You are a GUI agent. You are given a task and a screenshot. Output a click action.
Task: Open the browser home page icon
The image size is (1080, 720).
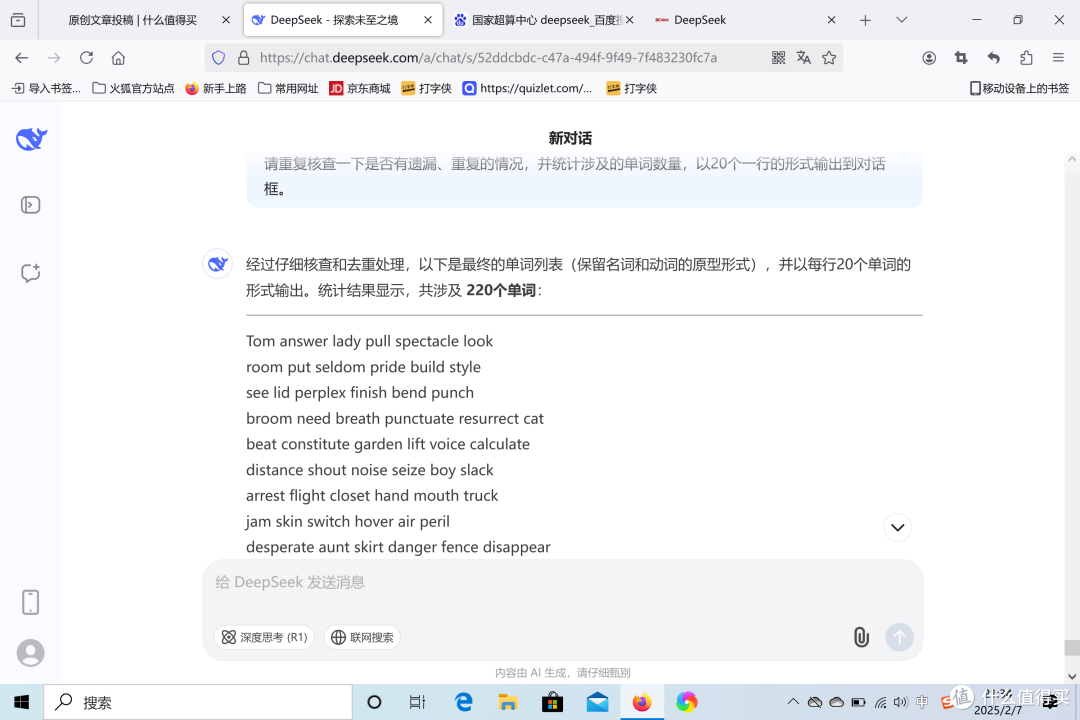[x=118, y=58]
